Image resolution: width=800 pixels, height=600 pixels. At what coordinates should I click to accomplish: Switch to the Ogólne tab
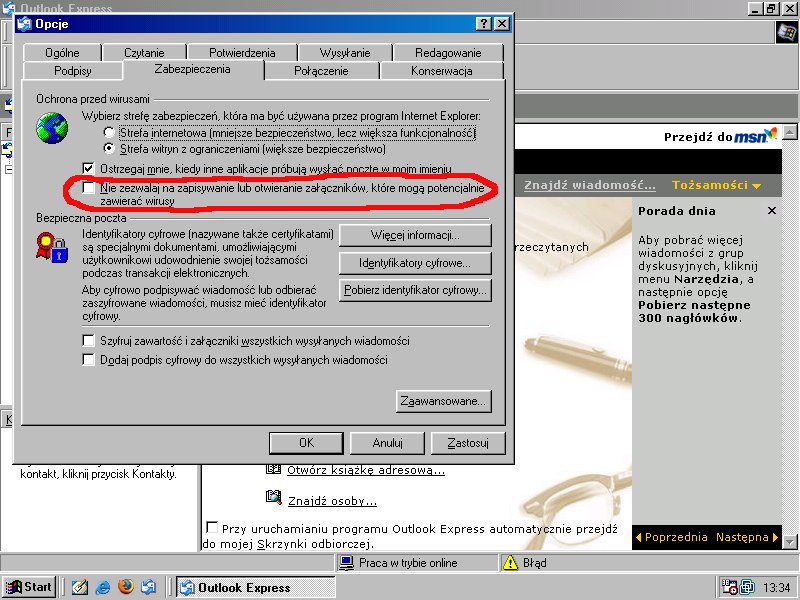coord(62,53)
